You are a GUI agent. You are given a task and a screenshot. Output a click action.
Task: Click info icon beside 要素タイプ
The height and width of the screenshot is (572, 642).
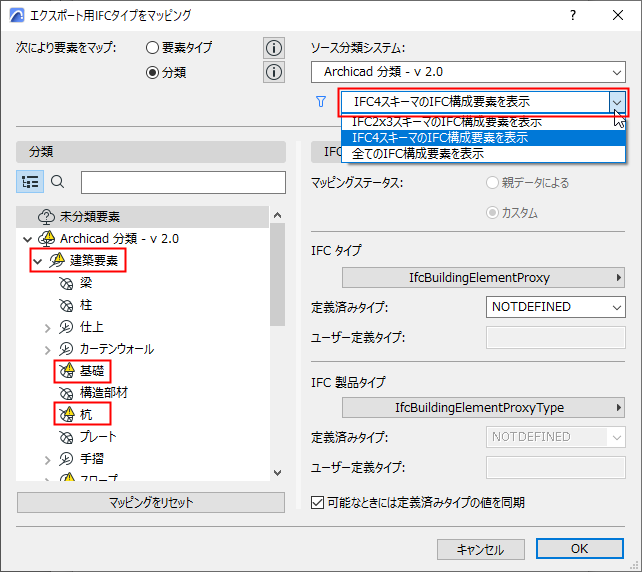[x=274, y=48]
